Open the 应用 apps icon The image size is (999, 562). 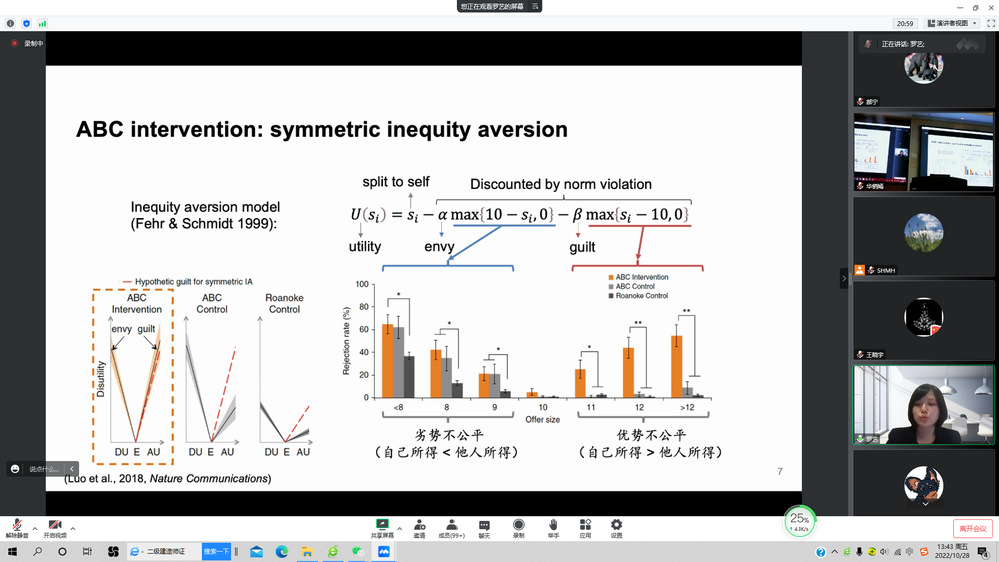click(x=585, y=527)
